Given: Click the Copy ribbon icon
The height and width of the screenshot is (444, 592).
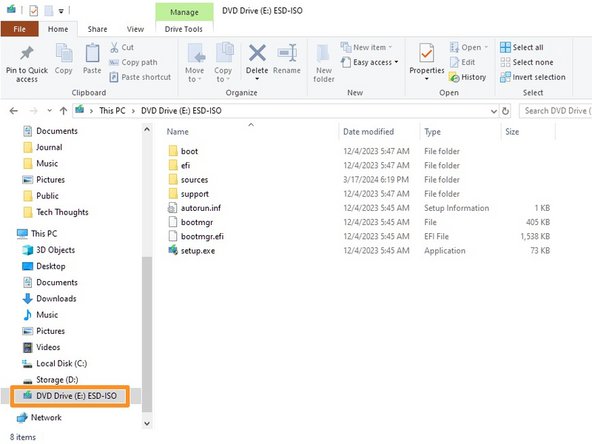Looking at the screenshot, I should [64, 52].
